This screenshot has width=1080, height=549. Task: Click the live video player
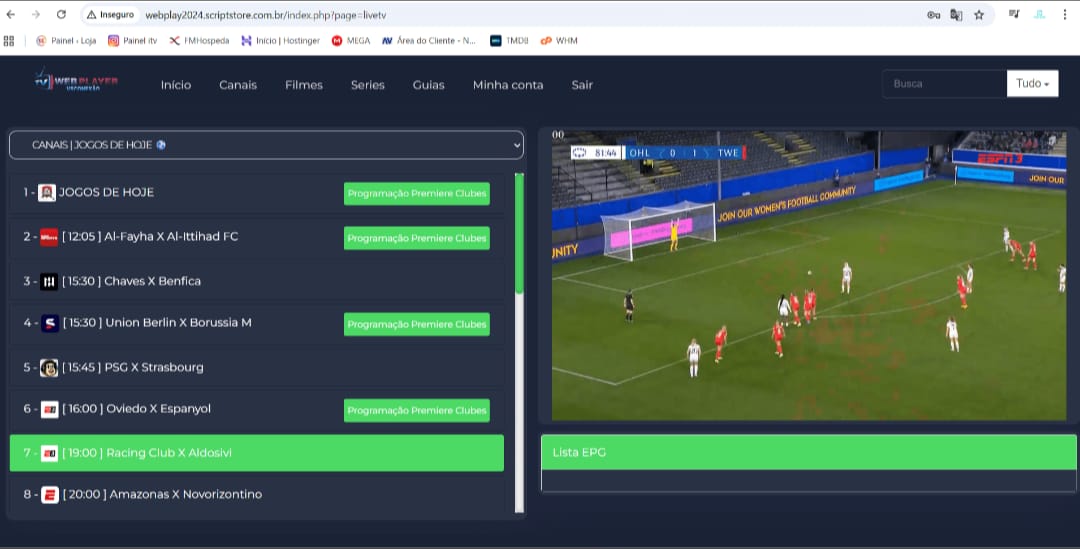tap(808, 275)
